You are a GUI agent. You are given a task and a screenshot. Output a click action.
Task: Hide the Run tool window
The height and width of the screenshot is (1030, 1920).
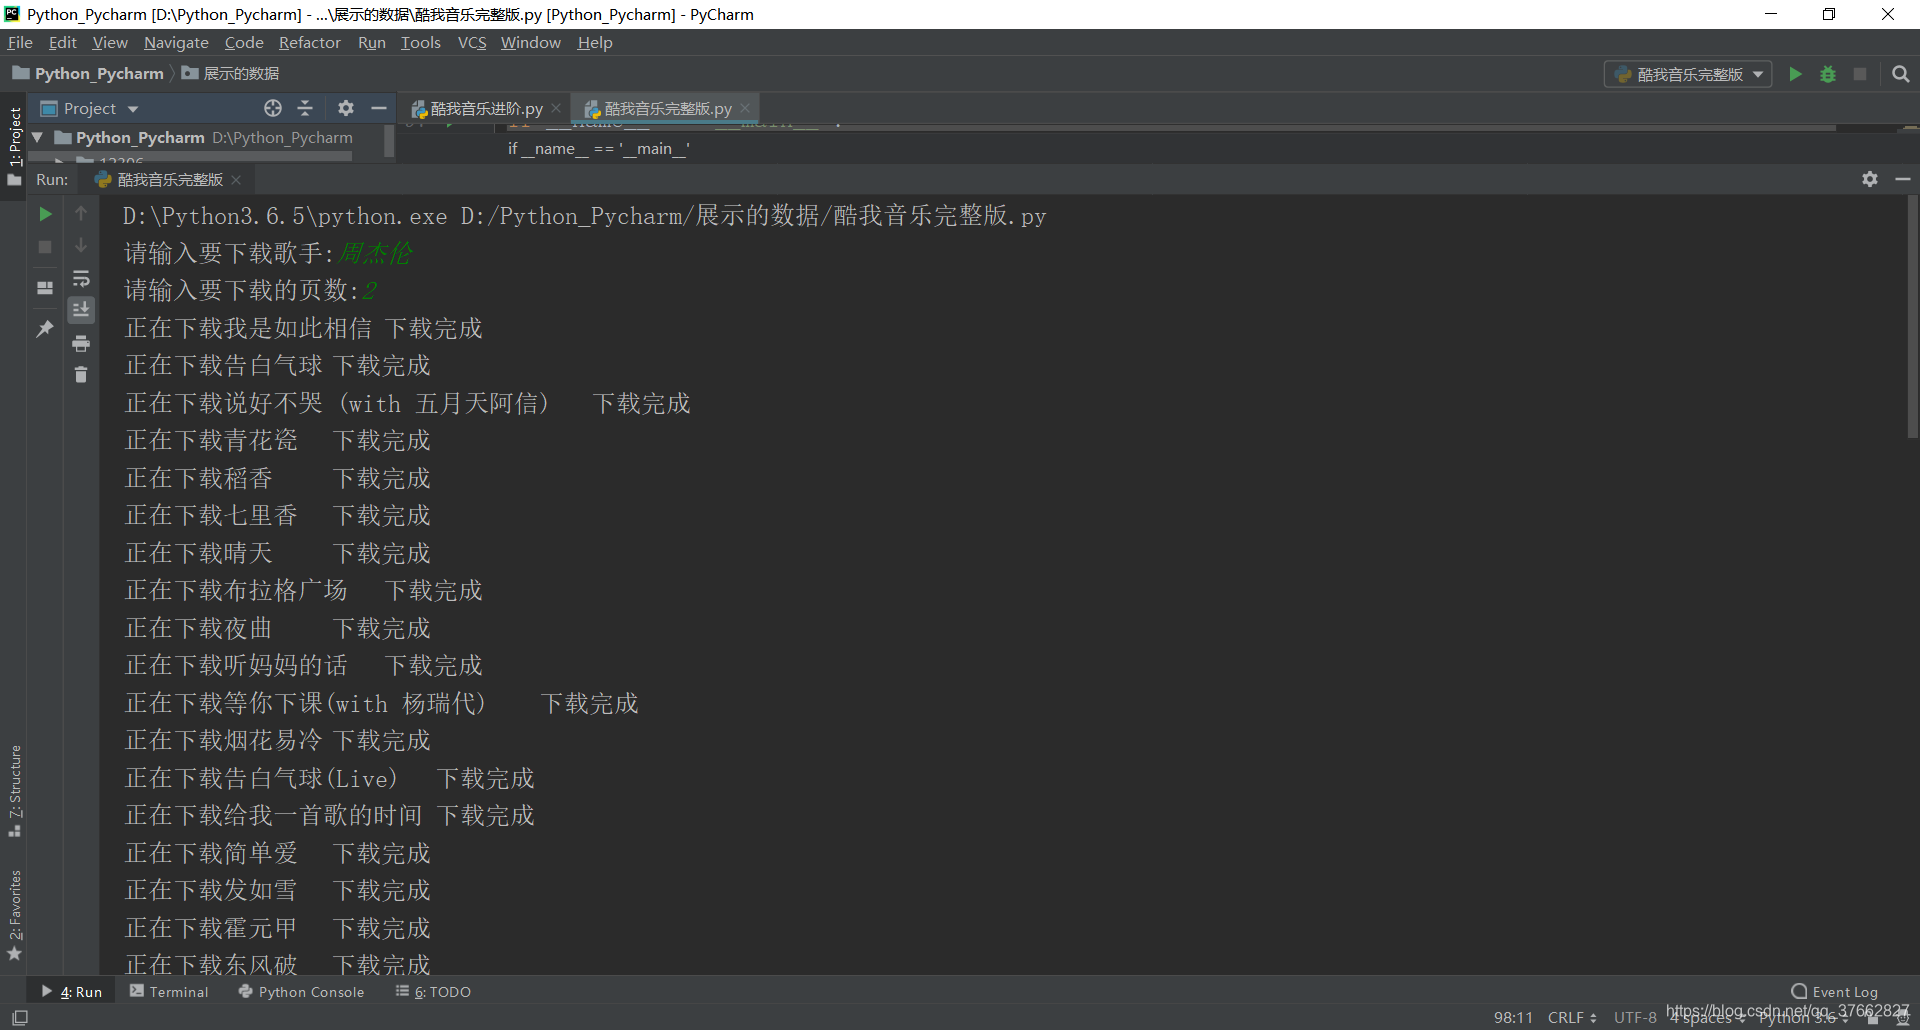1903,179
